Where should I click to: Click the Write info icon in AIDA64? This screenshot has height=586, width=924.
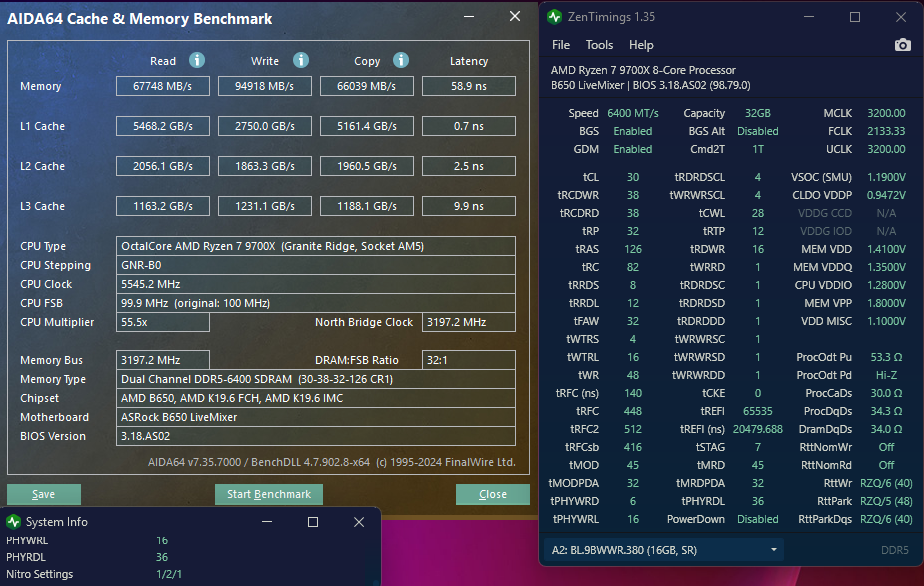(x=301, y=60)
